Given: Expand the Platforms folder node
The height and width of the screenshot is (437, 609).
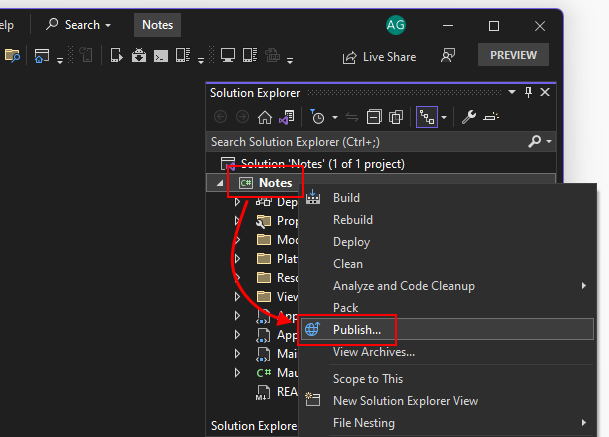Looking at the screenshot, I should [x=237, y=259].
